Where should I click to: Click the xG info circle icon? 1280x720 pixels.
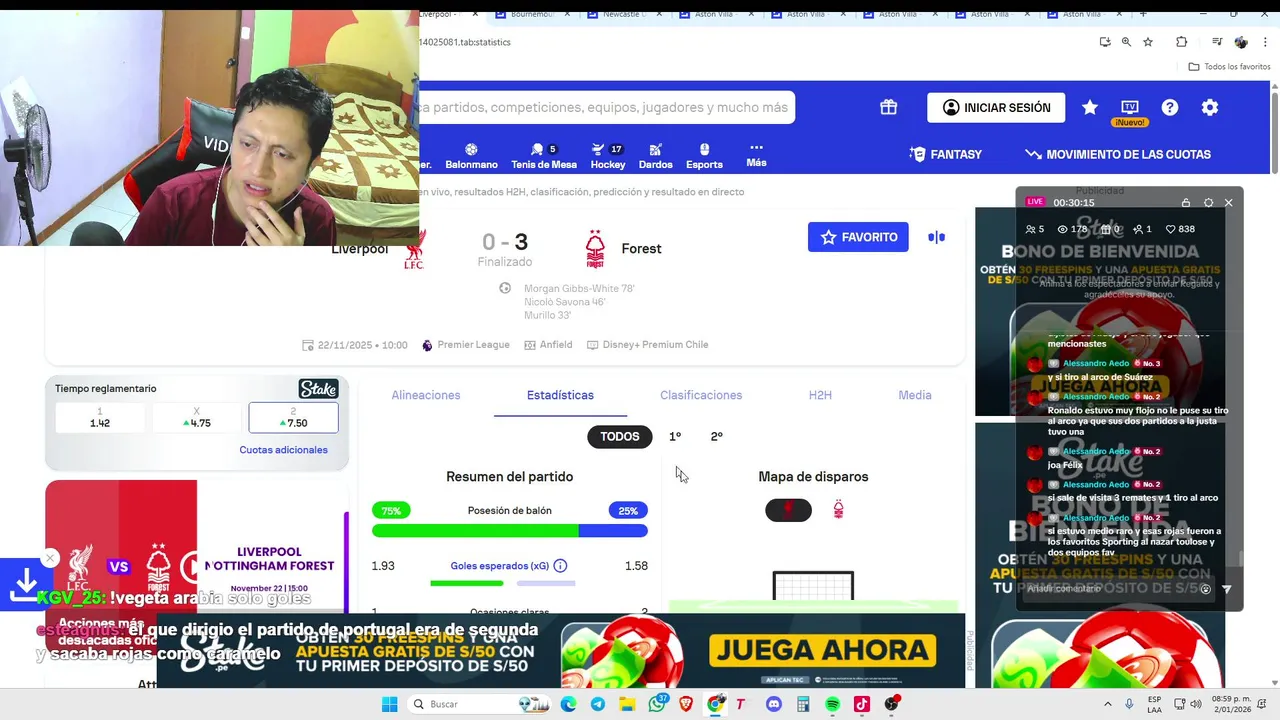click(x=560, y=566)
